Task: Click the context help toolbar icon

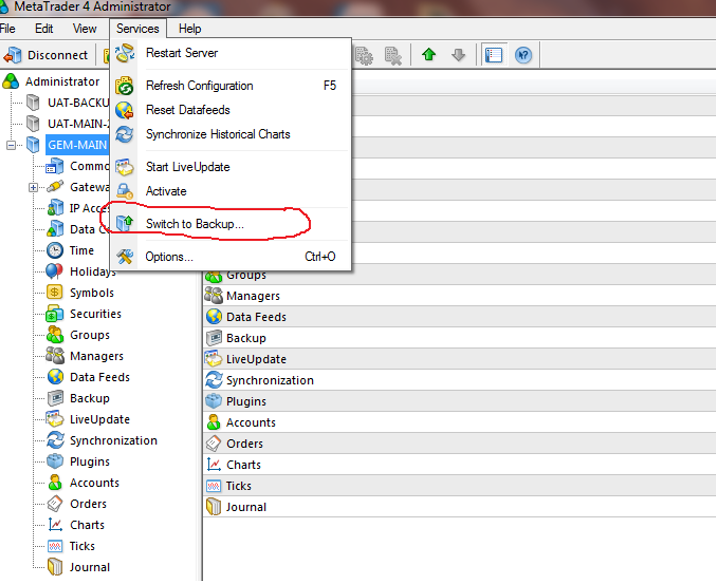Action: [x=523, y=55]
